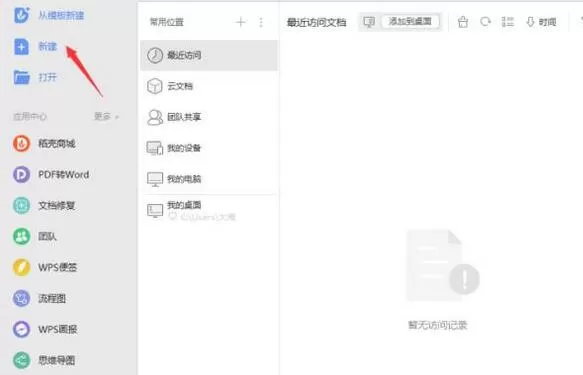The image size is (583, 375).
Task: Click the plus icon next to 常用位置
Action: point(241,22)
